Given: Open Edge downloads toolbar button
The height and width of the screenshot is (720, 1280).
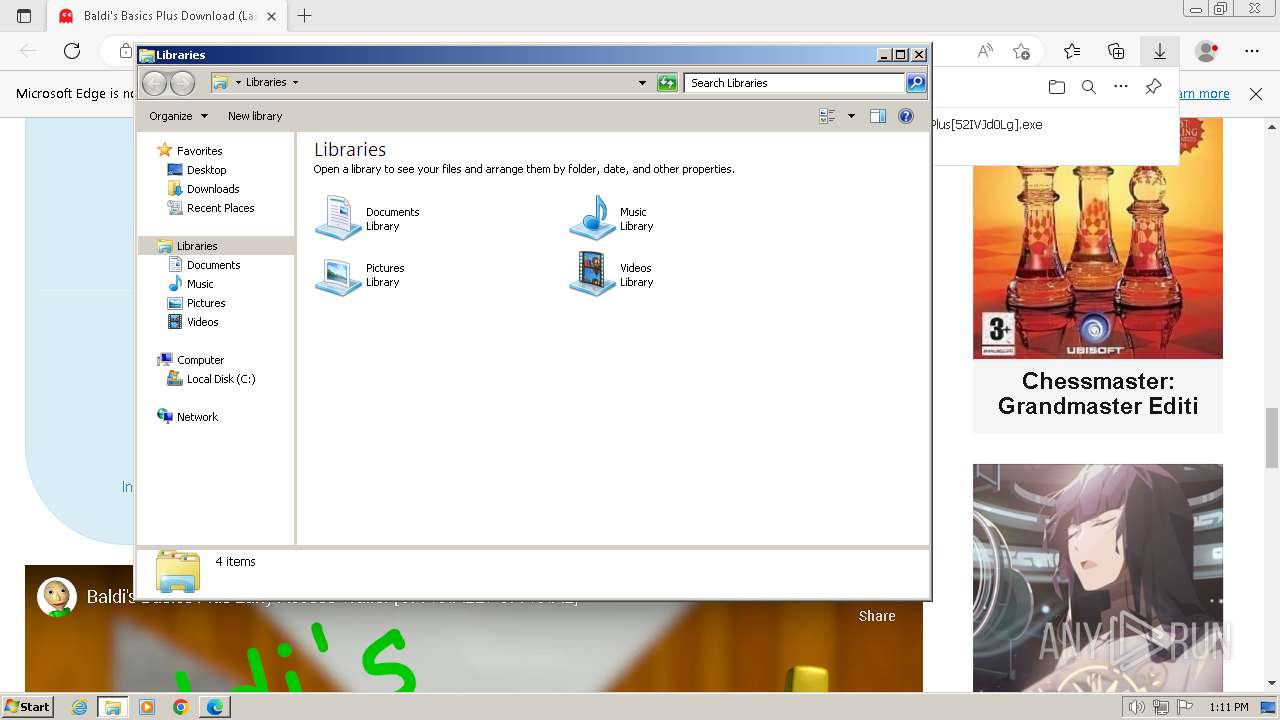Looking at the screenshot, I should (x=1159, y=51).
